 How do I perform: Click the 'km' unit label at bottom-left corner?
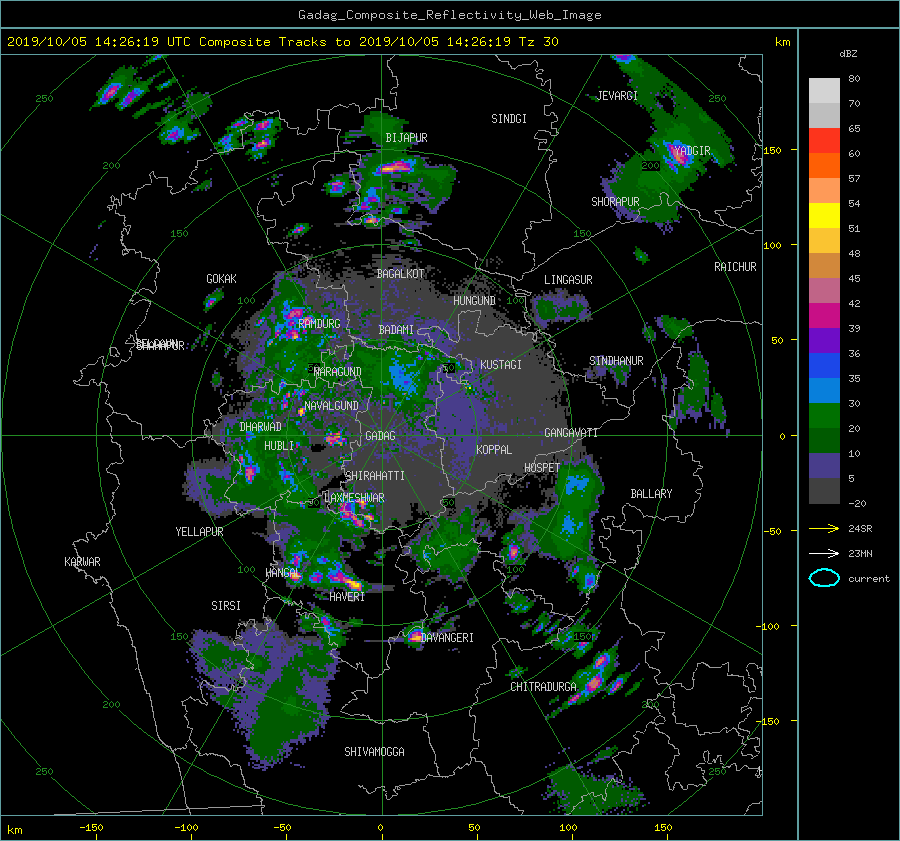point(15,830)
